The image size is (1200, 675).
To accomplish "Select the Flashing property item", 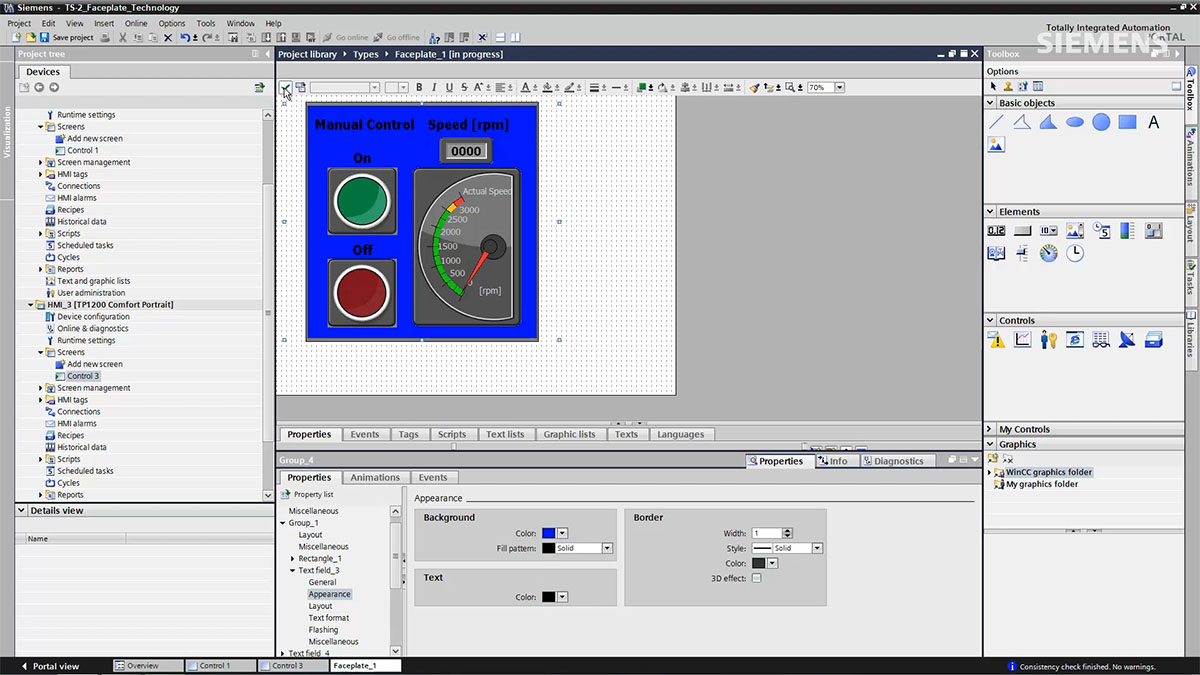I will pos(323,630).
